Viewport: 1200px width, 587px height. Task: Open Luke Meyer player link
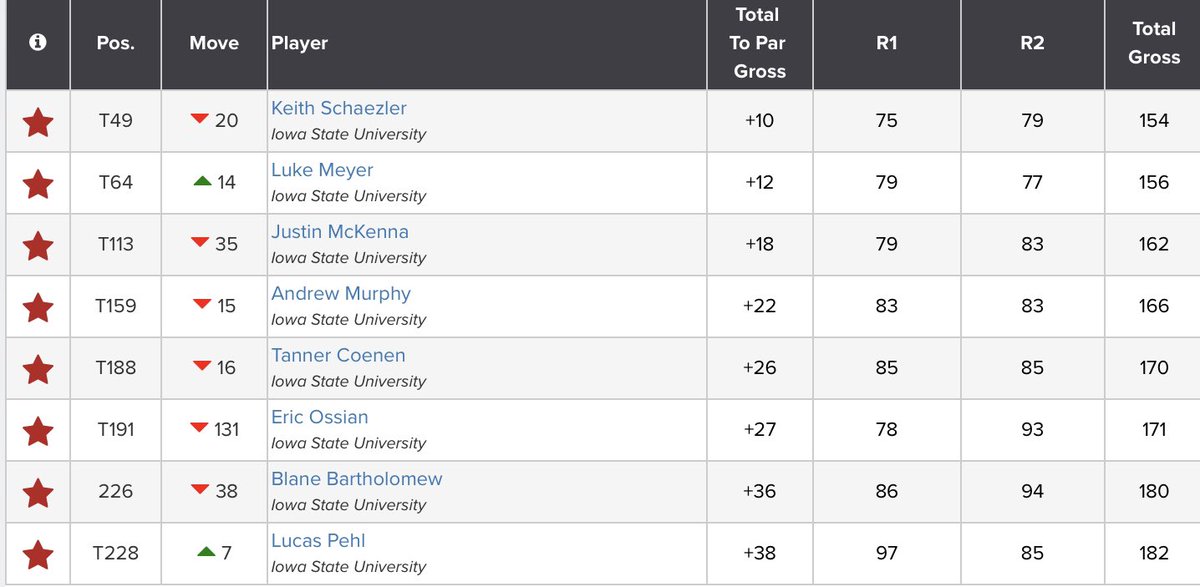[322, 170]
